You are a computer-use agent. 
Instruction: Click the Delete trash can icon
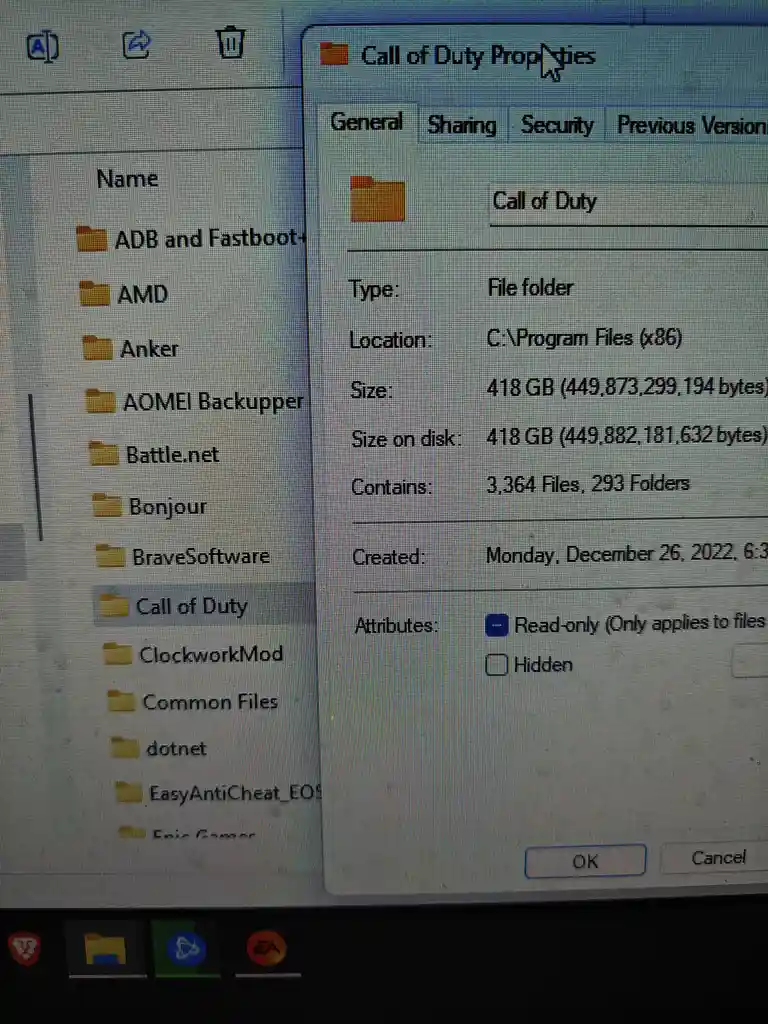click(231, 42)
